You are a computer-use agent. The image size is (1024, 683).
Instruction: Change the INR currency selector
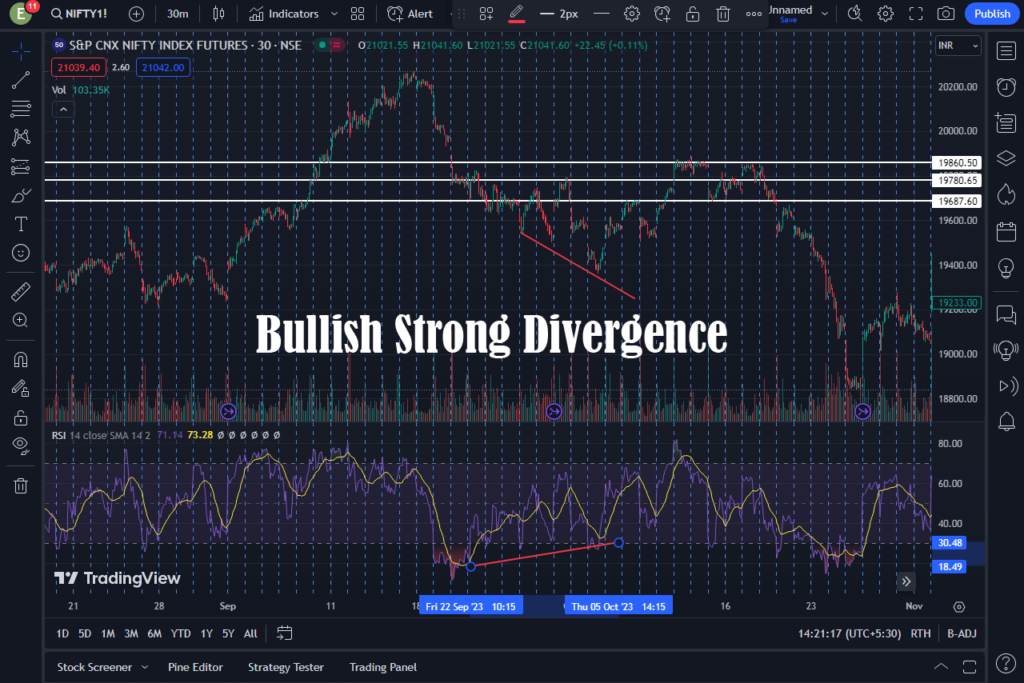[x=958, y=46]
